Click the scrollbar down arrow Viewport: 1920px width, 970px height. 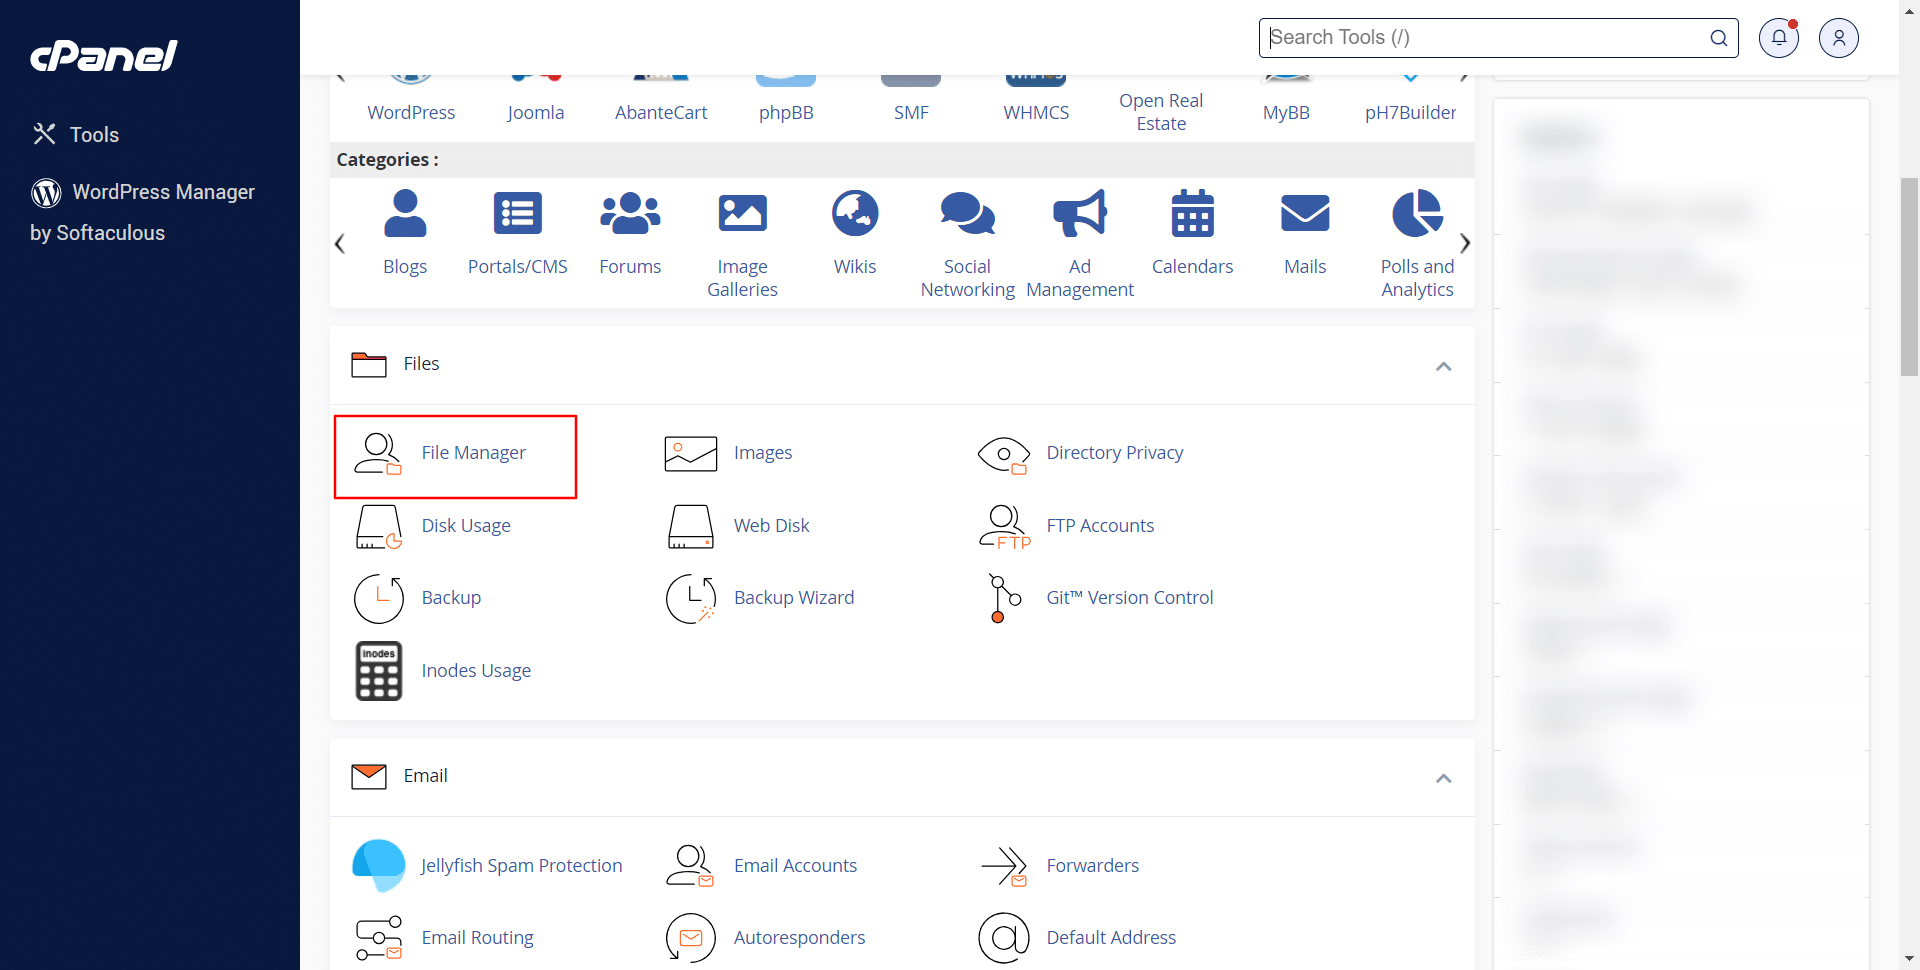(x=1909, y=959)
